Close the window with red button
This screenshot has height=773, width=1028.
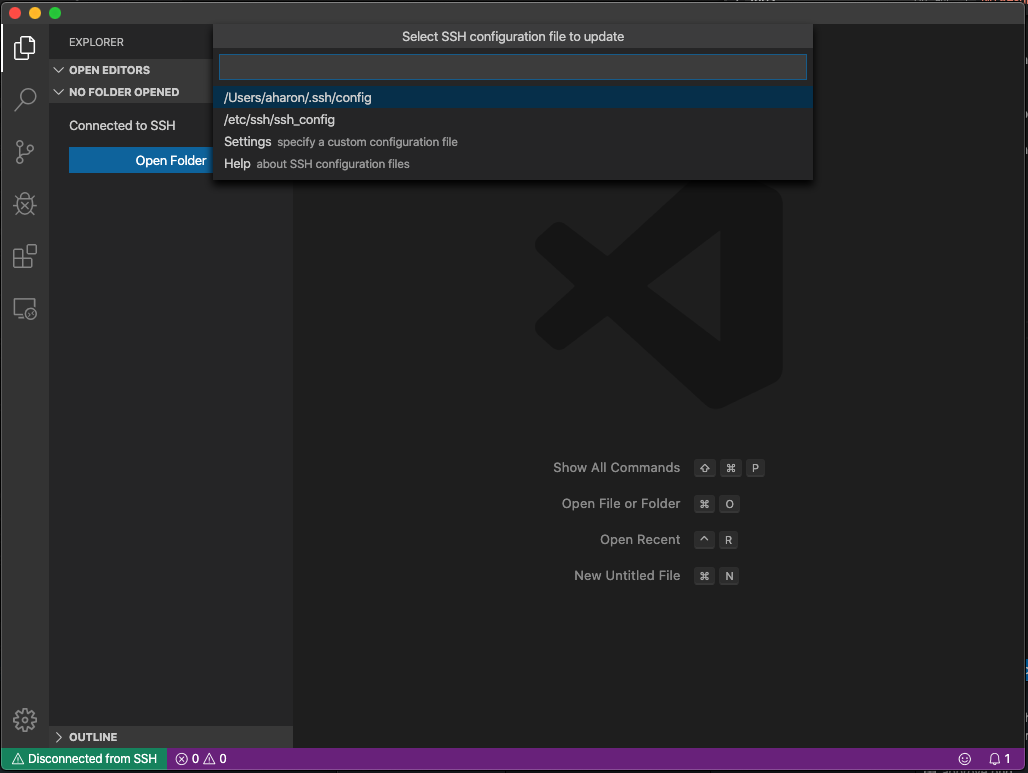click(15, 13)
